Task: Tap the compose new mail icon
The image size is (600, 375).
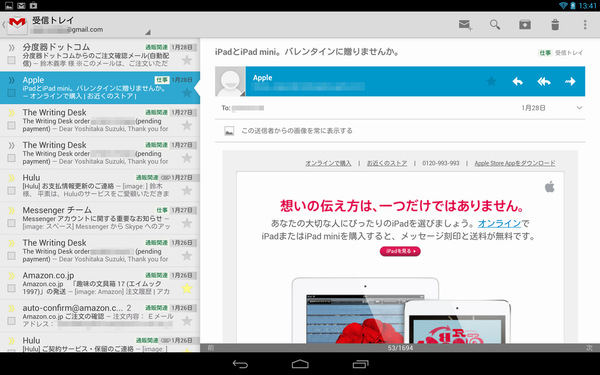Action: (465, 25)
